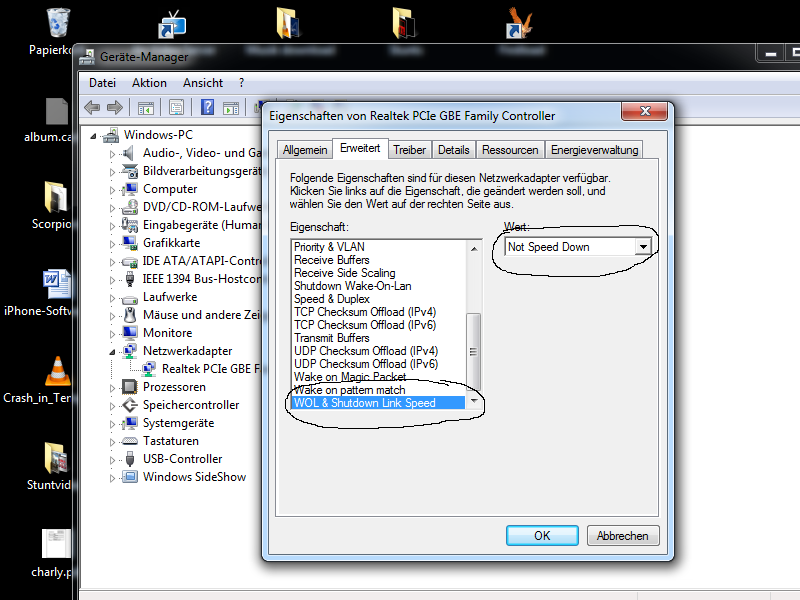The width and height of the screenshot is (800, 600).
Task: Select TCP Checksum Offload (IPv6) property
Action: (x=379, y=325)
